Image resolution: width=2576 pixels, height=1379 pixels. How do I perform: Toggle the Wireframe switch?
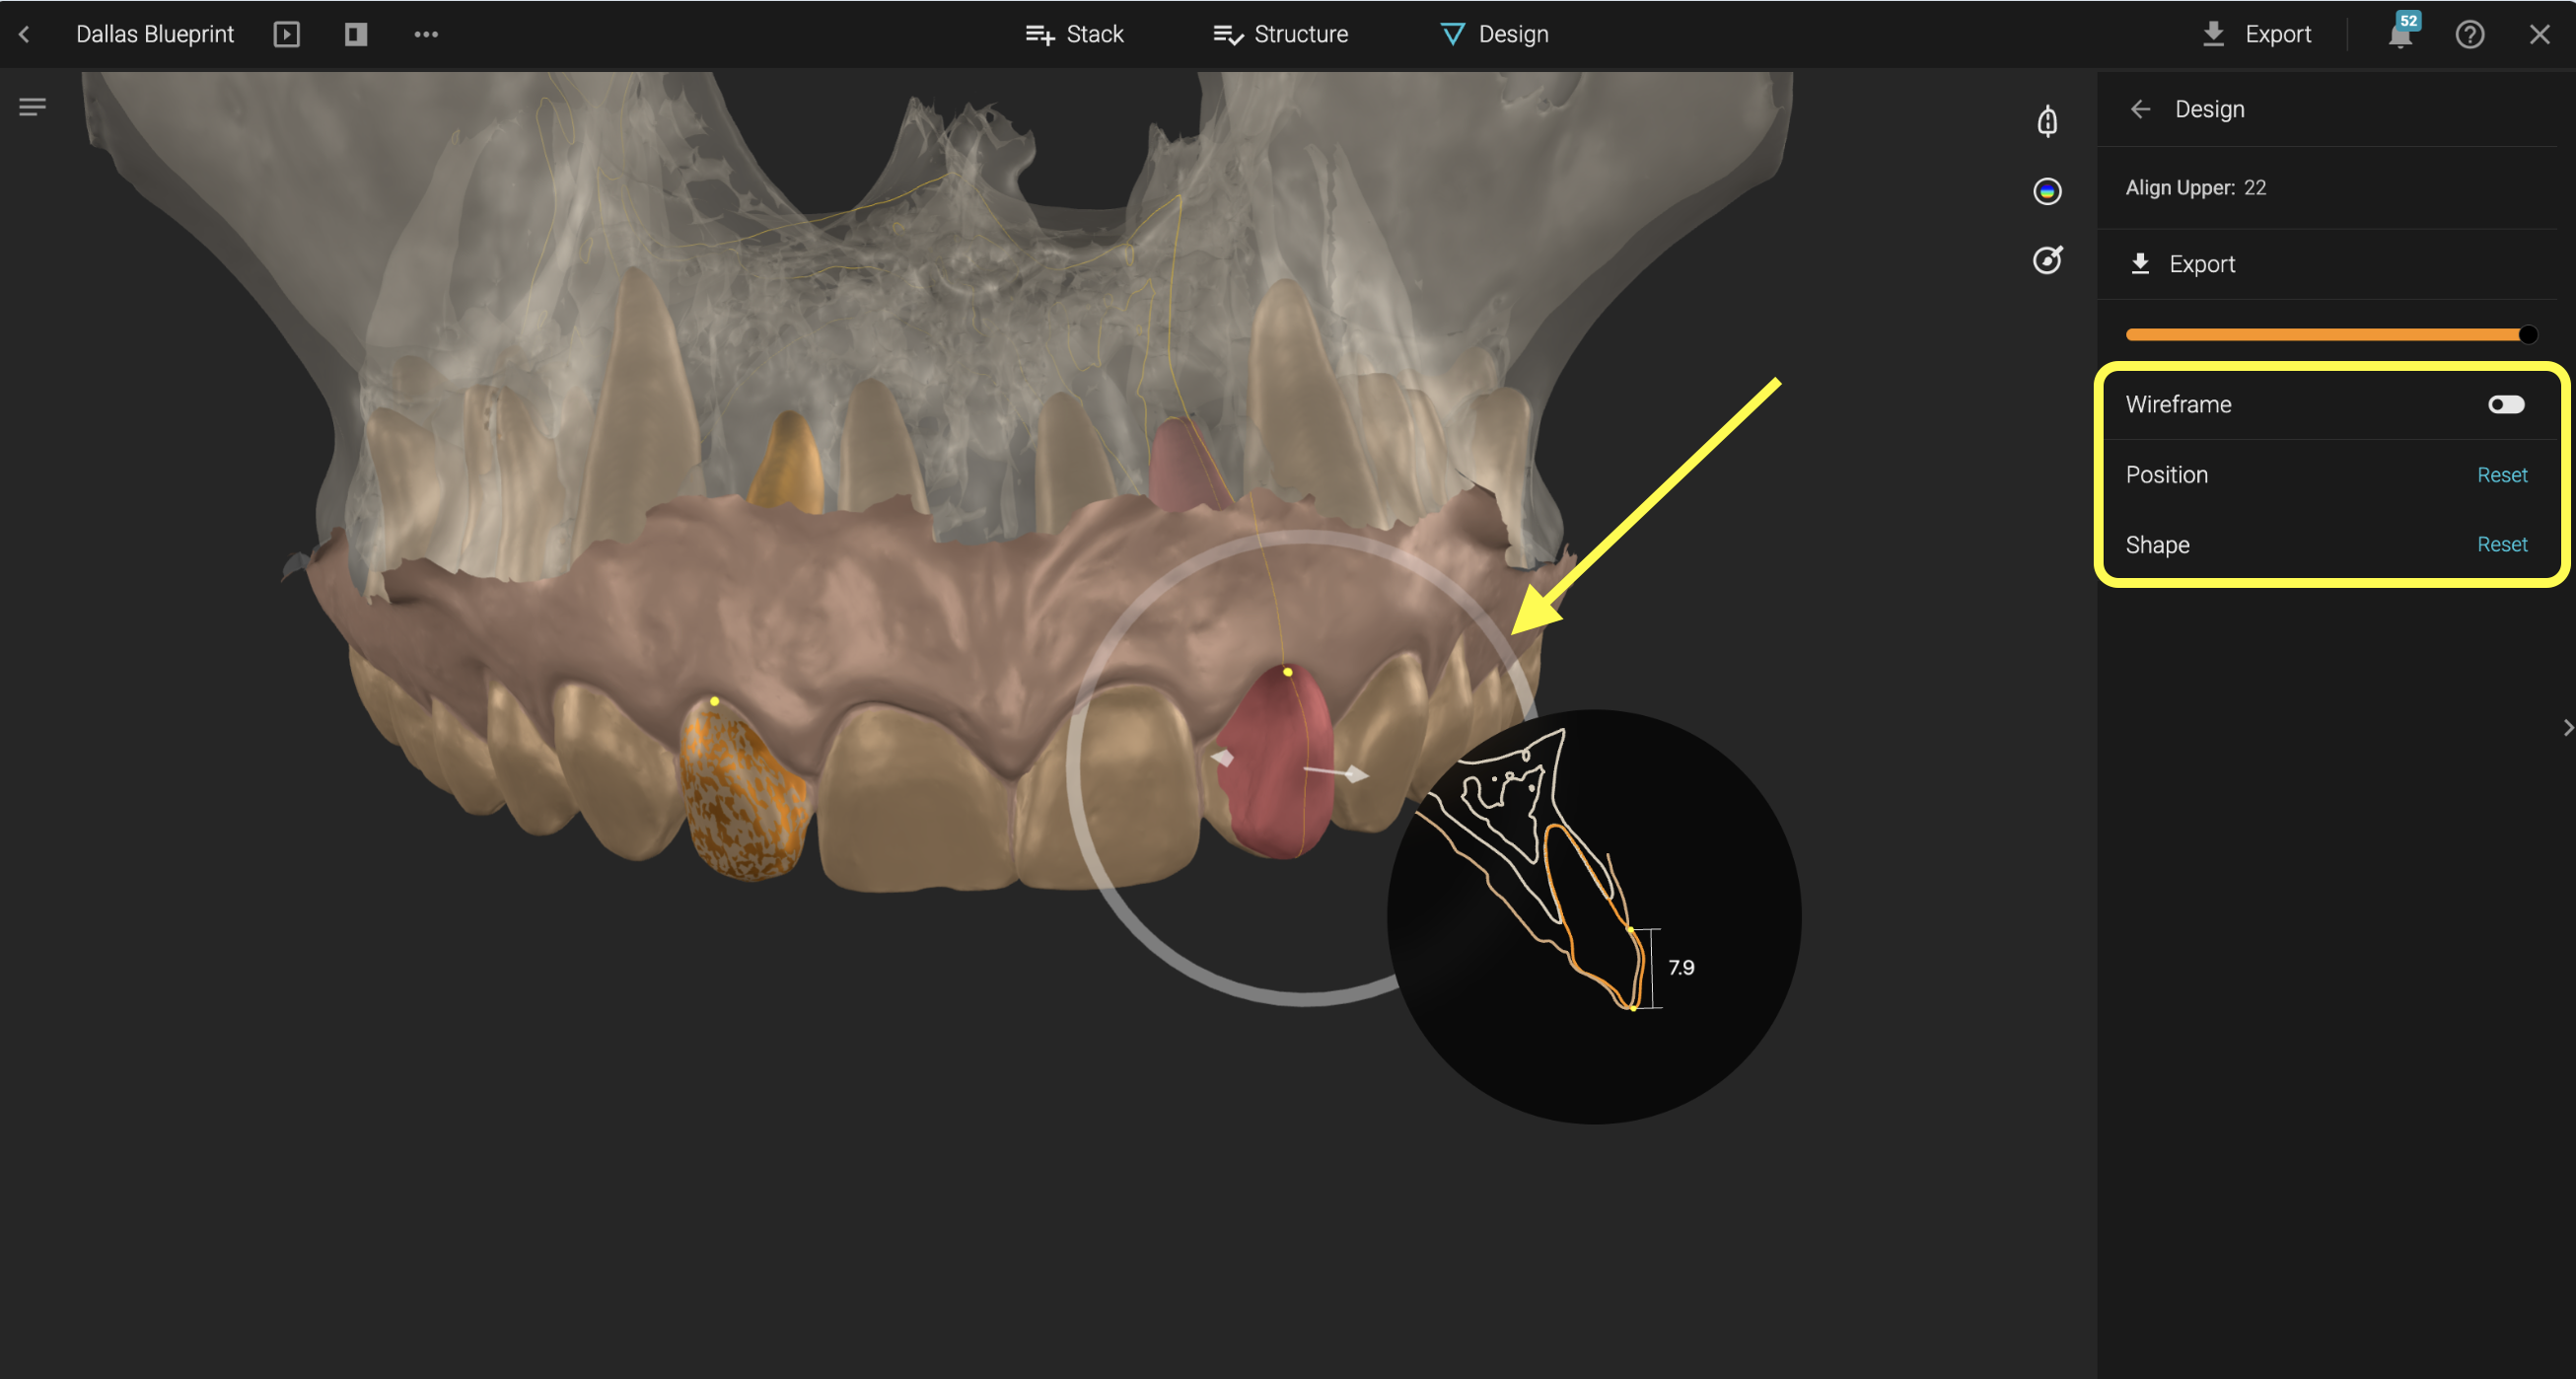pos(2506,404)
